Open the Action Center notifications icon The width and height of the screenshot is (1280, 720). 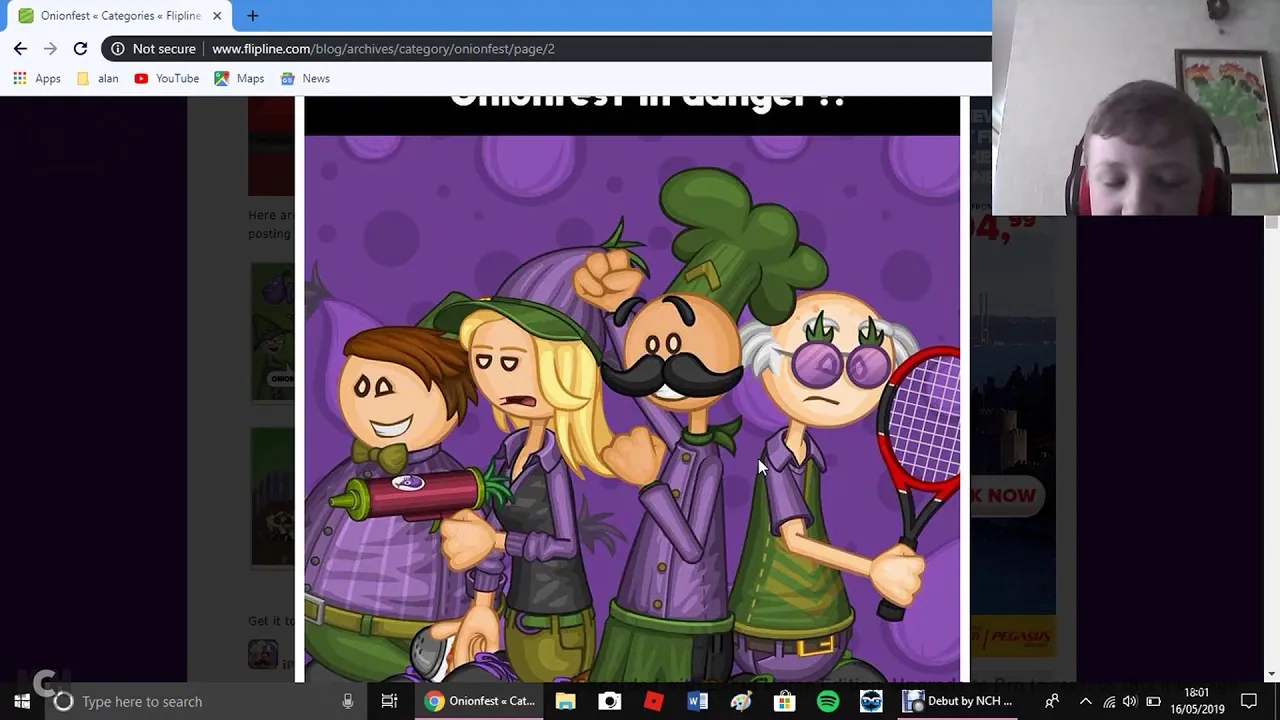click(x=1248, y=701)
